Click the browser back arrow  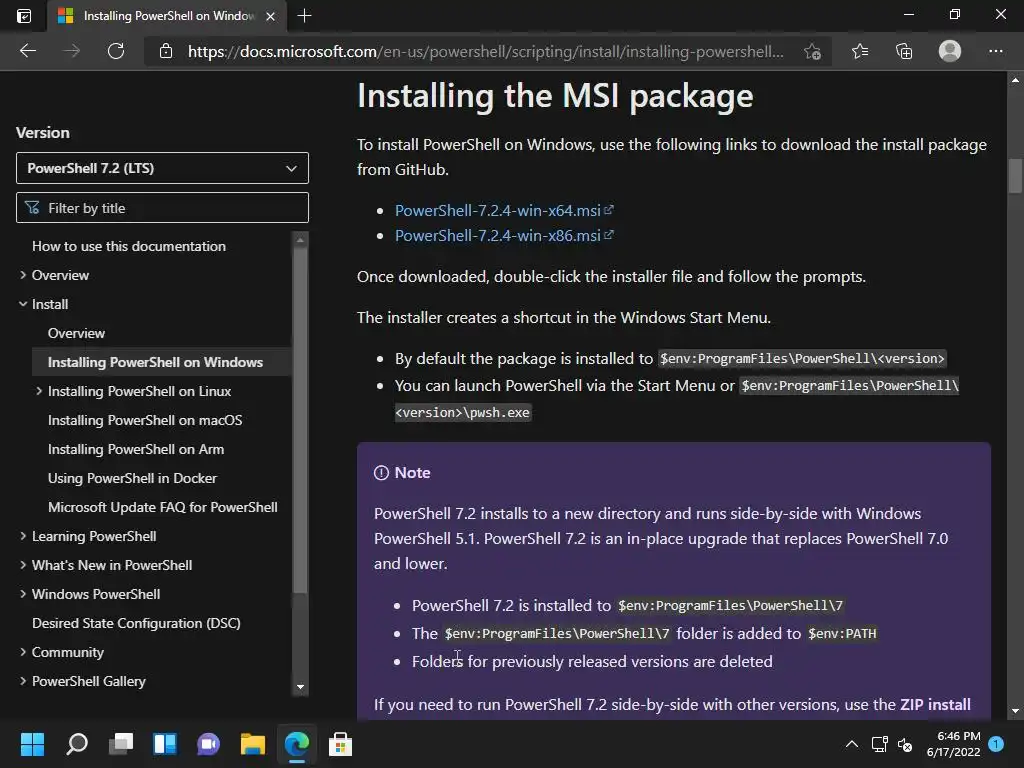[x=27, y=51]
